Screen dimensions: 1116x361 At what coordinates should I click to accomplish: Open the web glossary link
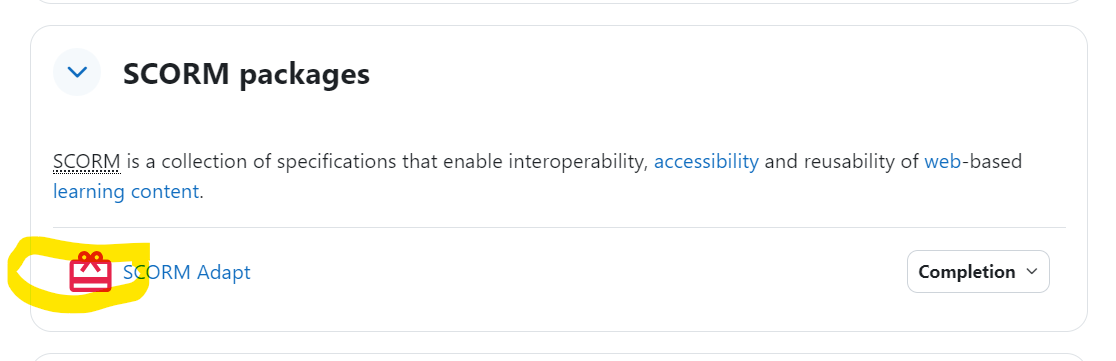(x=943, y=162)
